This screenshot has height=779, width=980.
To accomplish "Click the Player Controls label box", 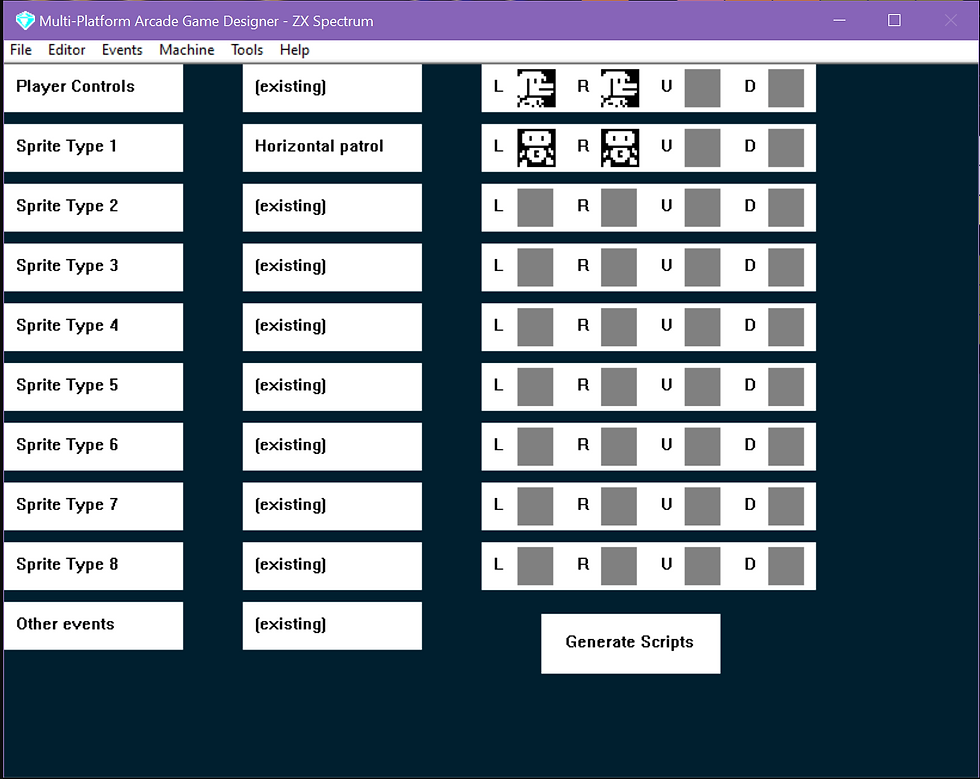I will [x=93, y=88].
